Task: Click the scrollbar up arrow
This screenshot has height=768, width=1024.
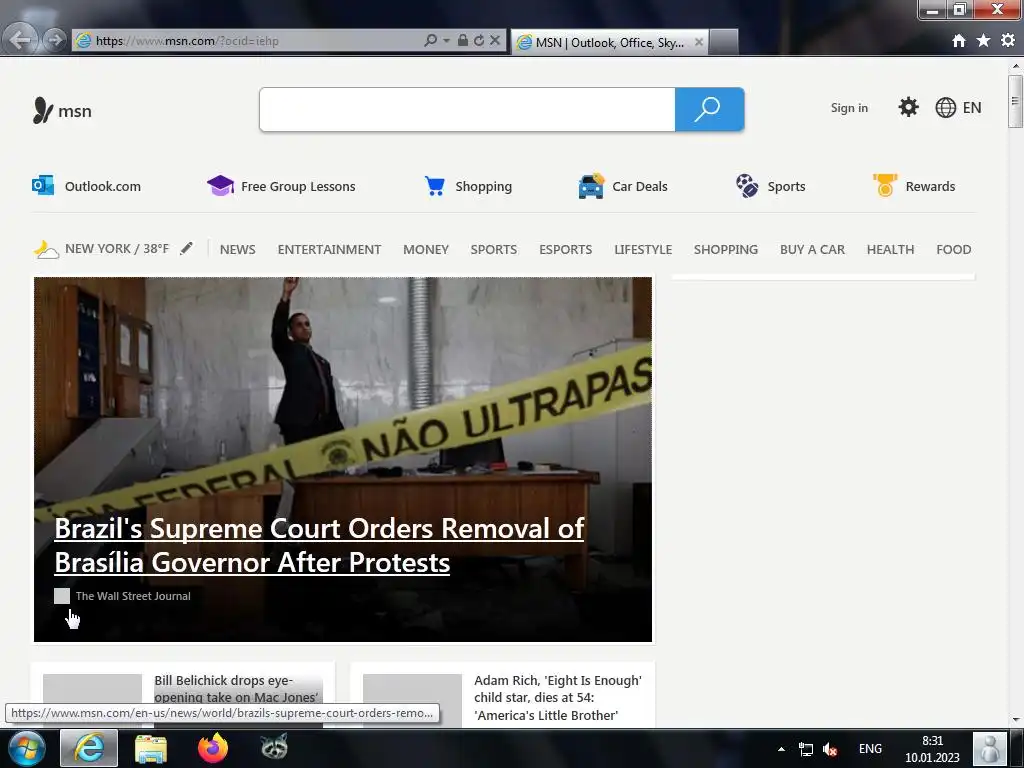Action: click(1016, 66)
